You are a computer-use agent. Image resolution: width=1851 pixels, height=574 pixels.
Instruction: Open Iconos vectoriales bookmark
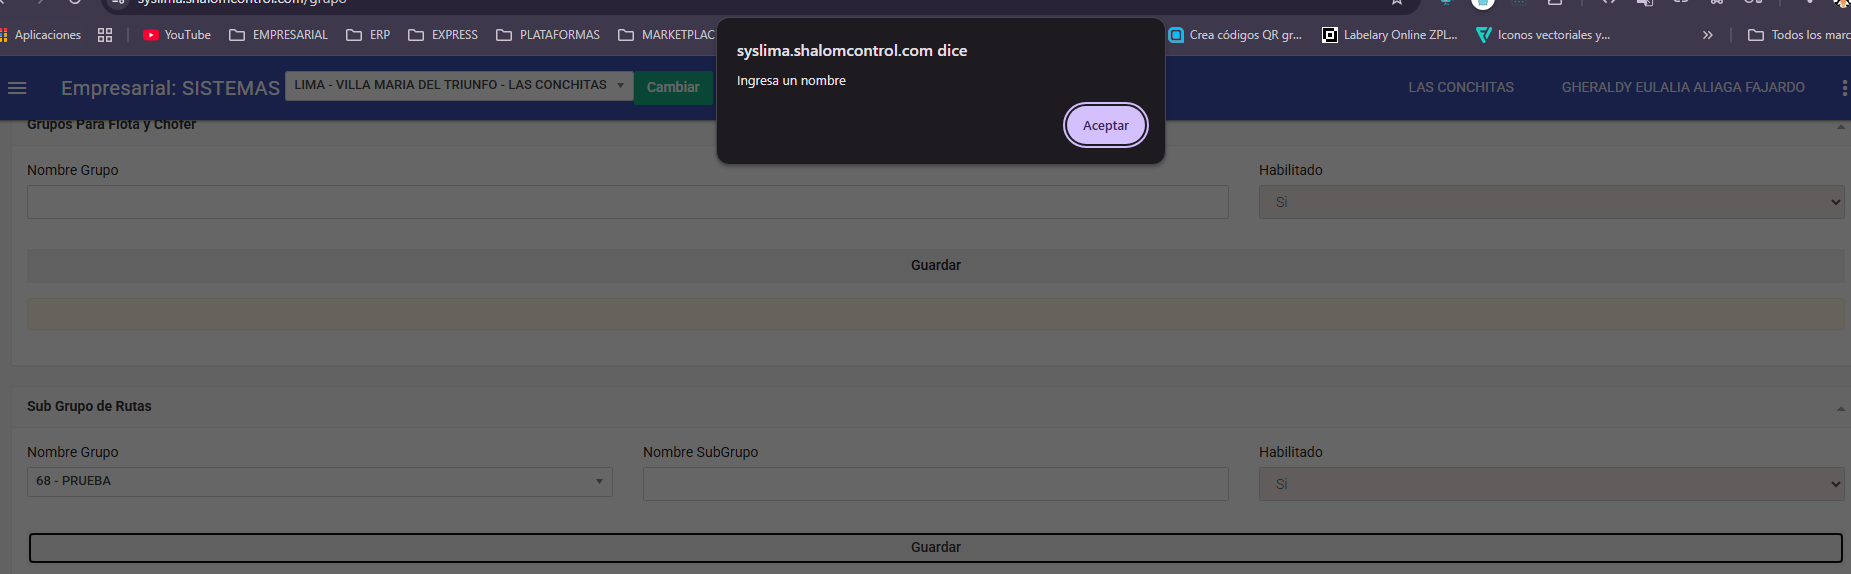(1543, 35)
